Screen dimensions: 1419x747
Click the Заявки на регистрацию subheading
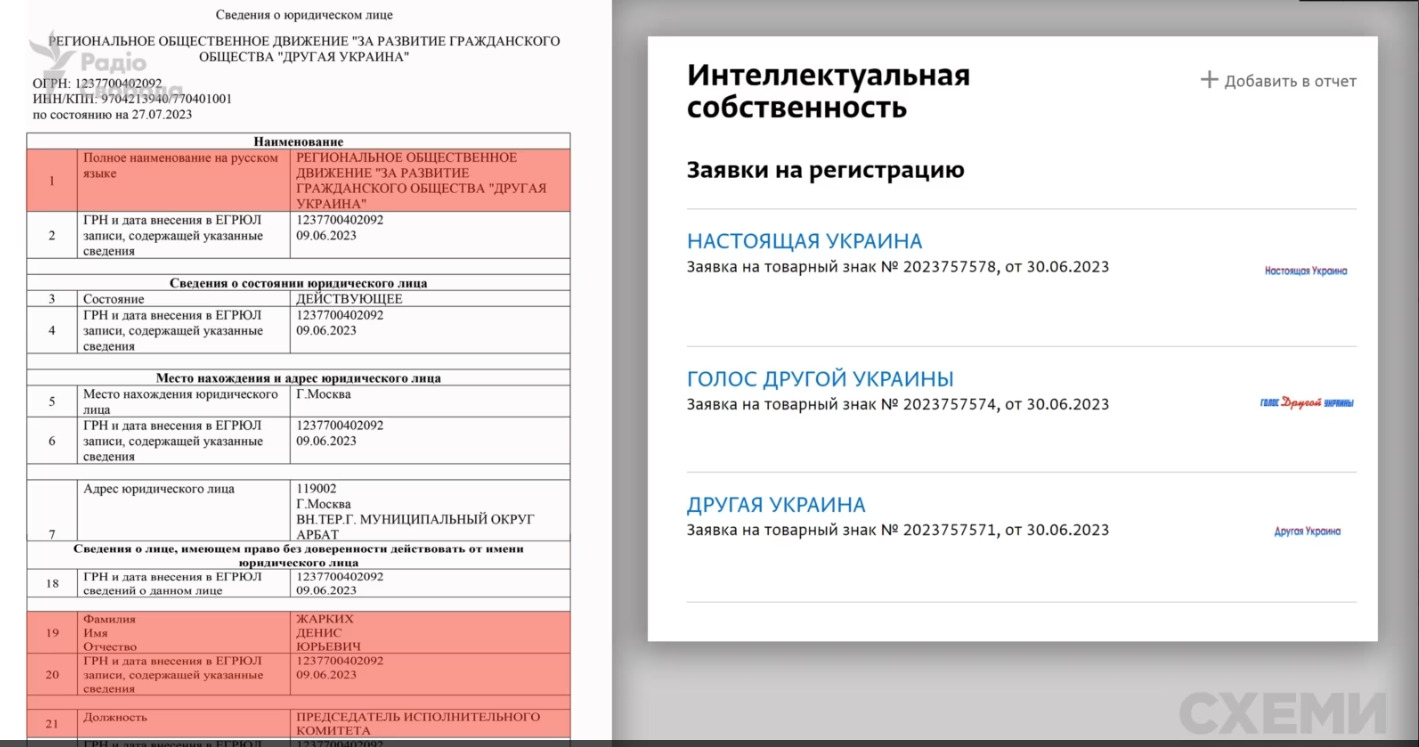click(x=825, y=170)
